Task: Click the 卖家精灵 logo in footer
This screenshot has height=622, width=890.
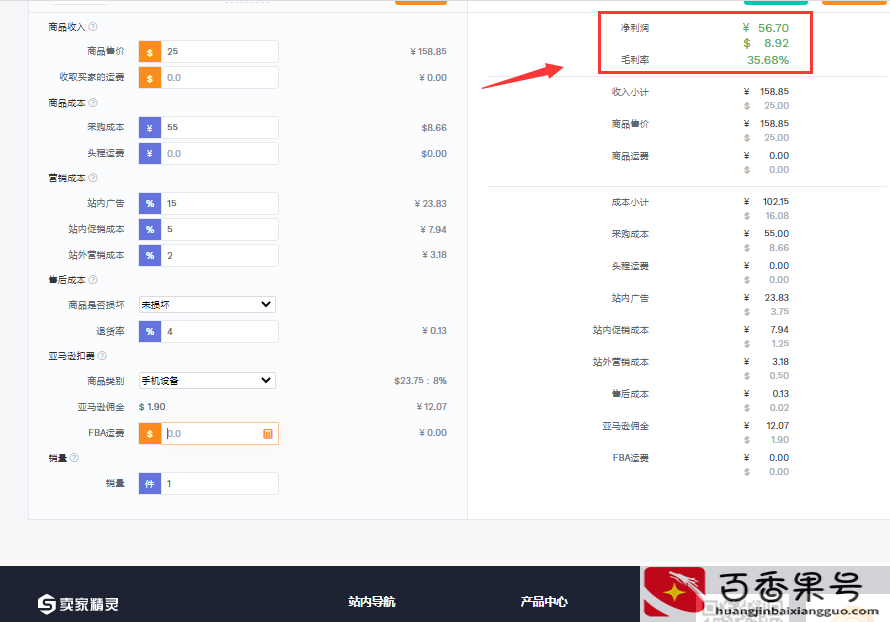Action: pyautogui.click(x=78, y=604)
